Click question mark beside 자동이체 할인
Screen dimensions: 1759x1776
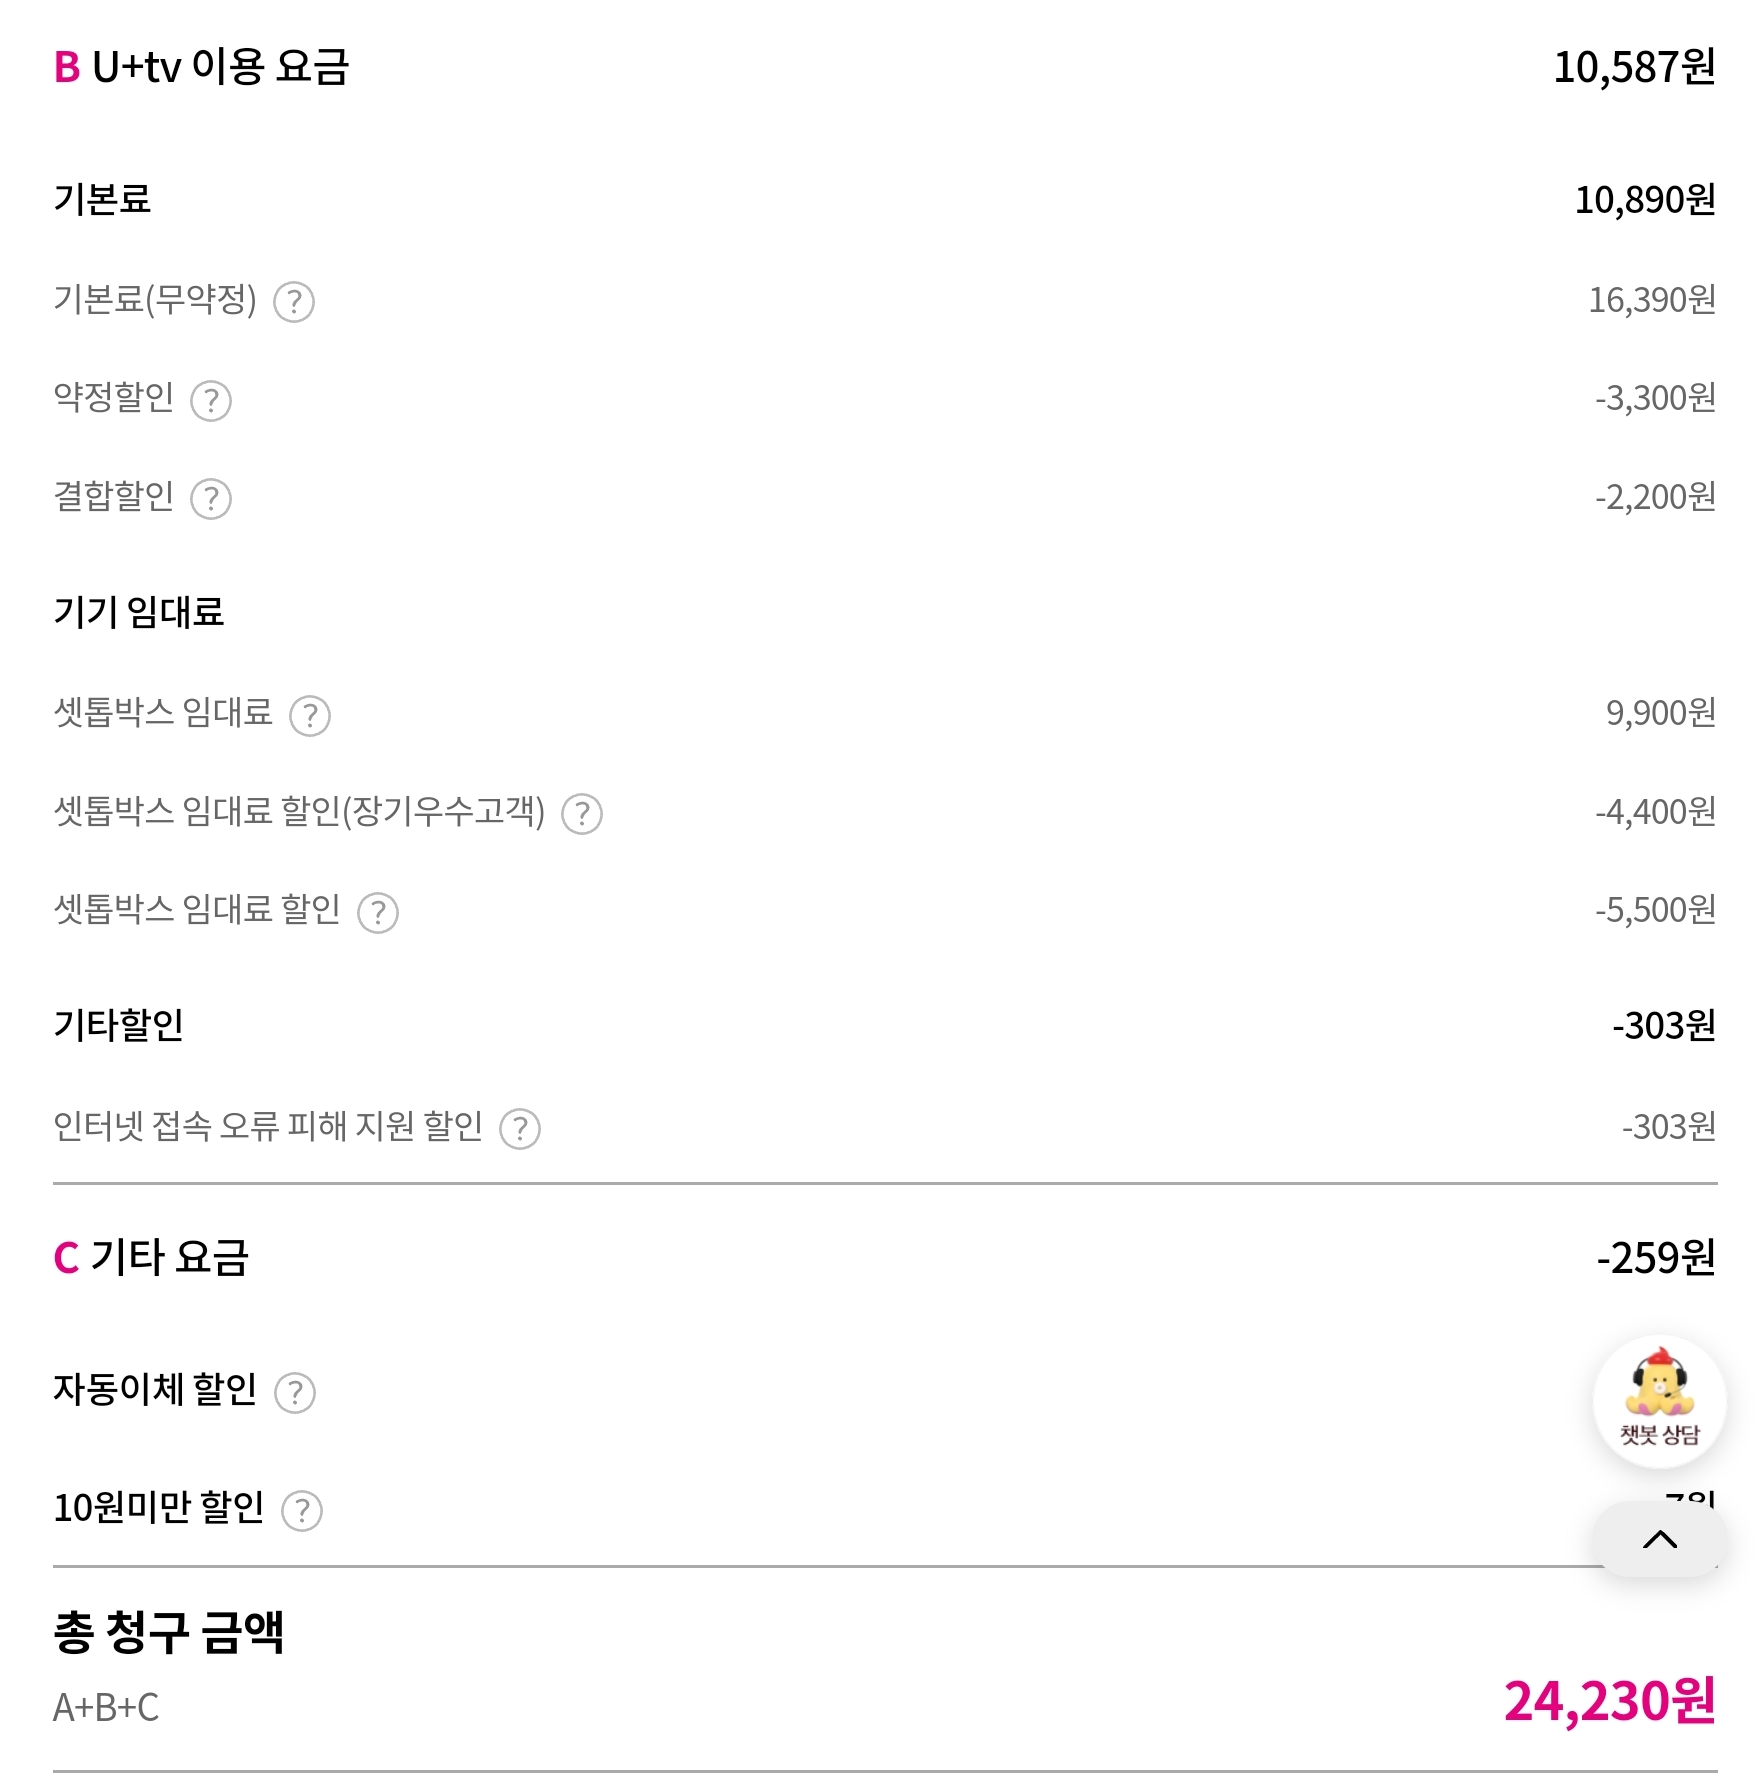[x=295, y=1392]
